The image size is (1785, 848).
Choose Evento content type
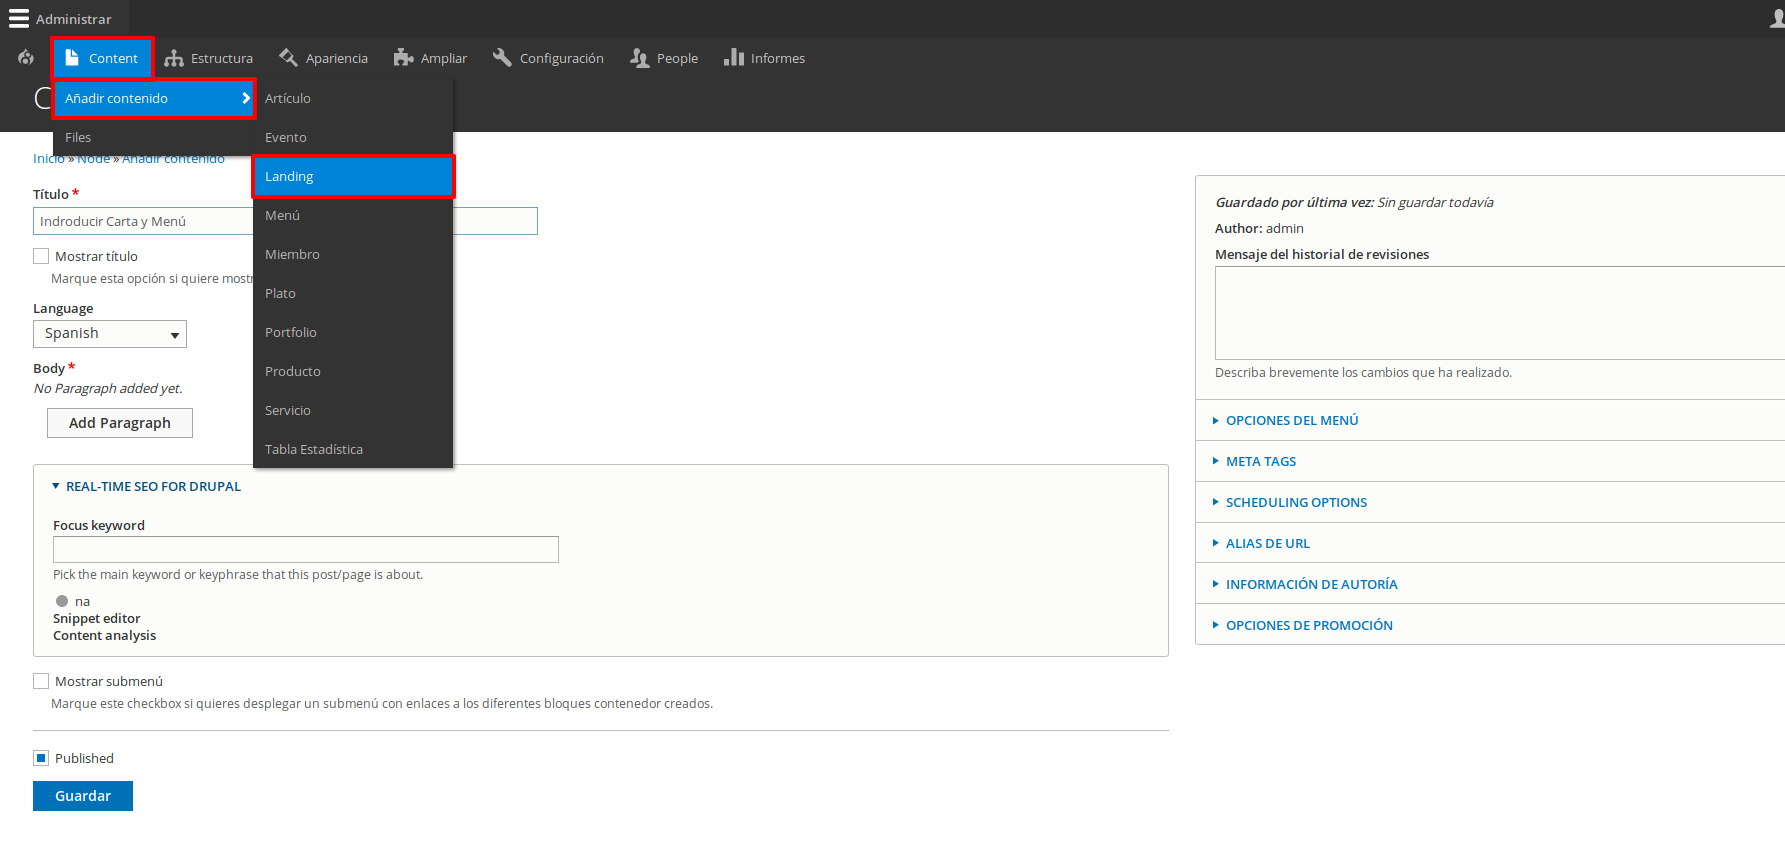click(353, 137)
